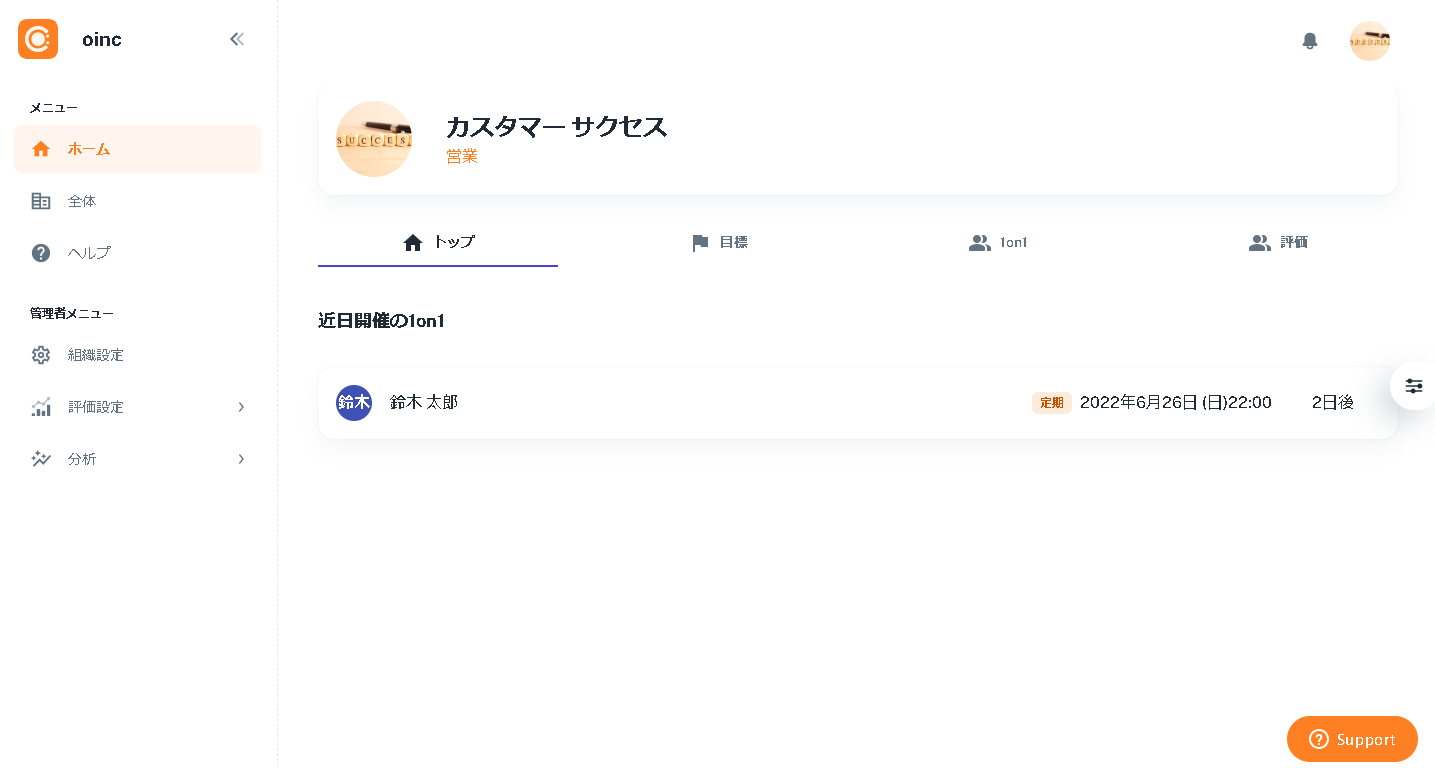Viewport: 1435px width, 768px height.
Task: Click the カスタマーサクセス profile image
Action: pyautogui.click(x=374, y=139)
